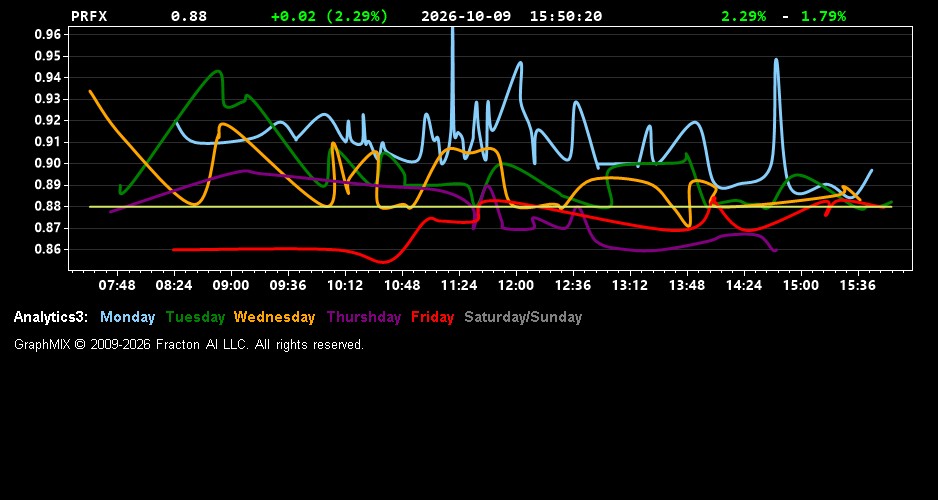Viewport: 938px width, 500px height.
Task: Click the 11:24 time axis label
Action: pyautogui.click(x=459, y=285)
